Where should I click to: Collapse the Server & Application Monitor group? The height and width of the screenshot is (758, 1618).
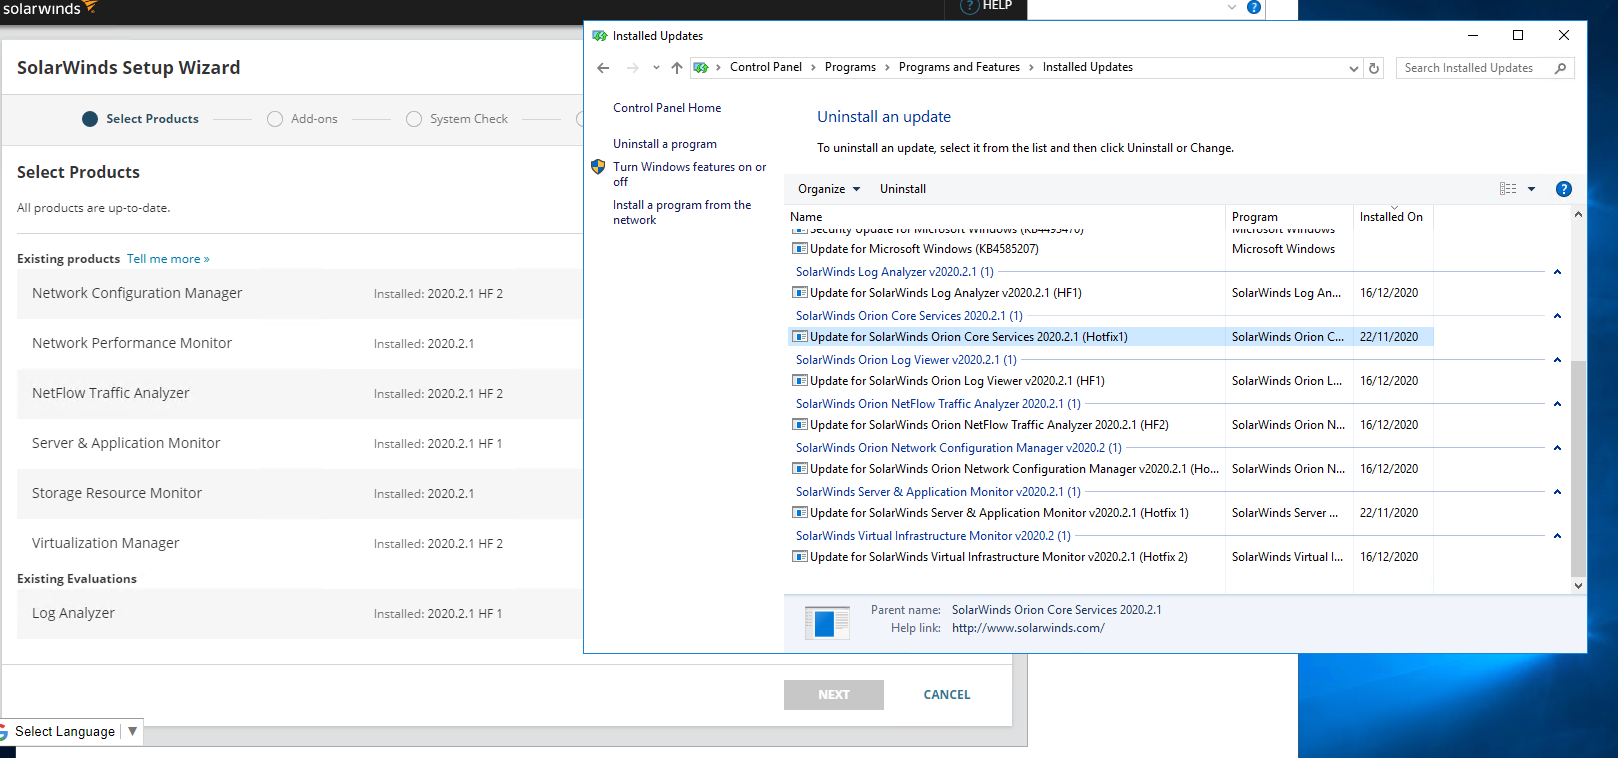[1557, 492]
